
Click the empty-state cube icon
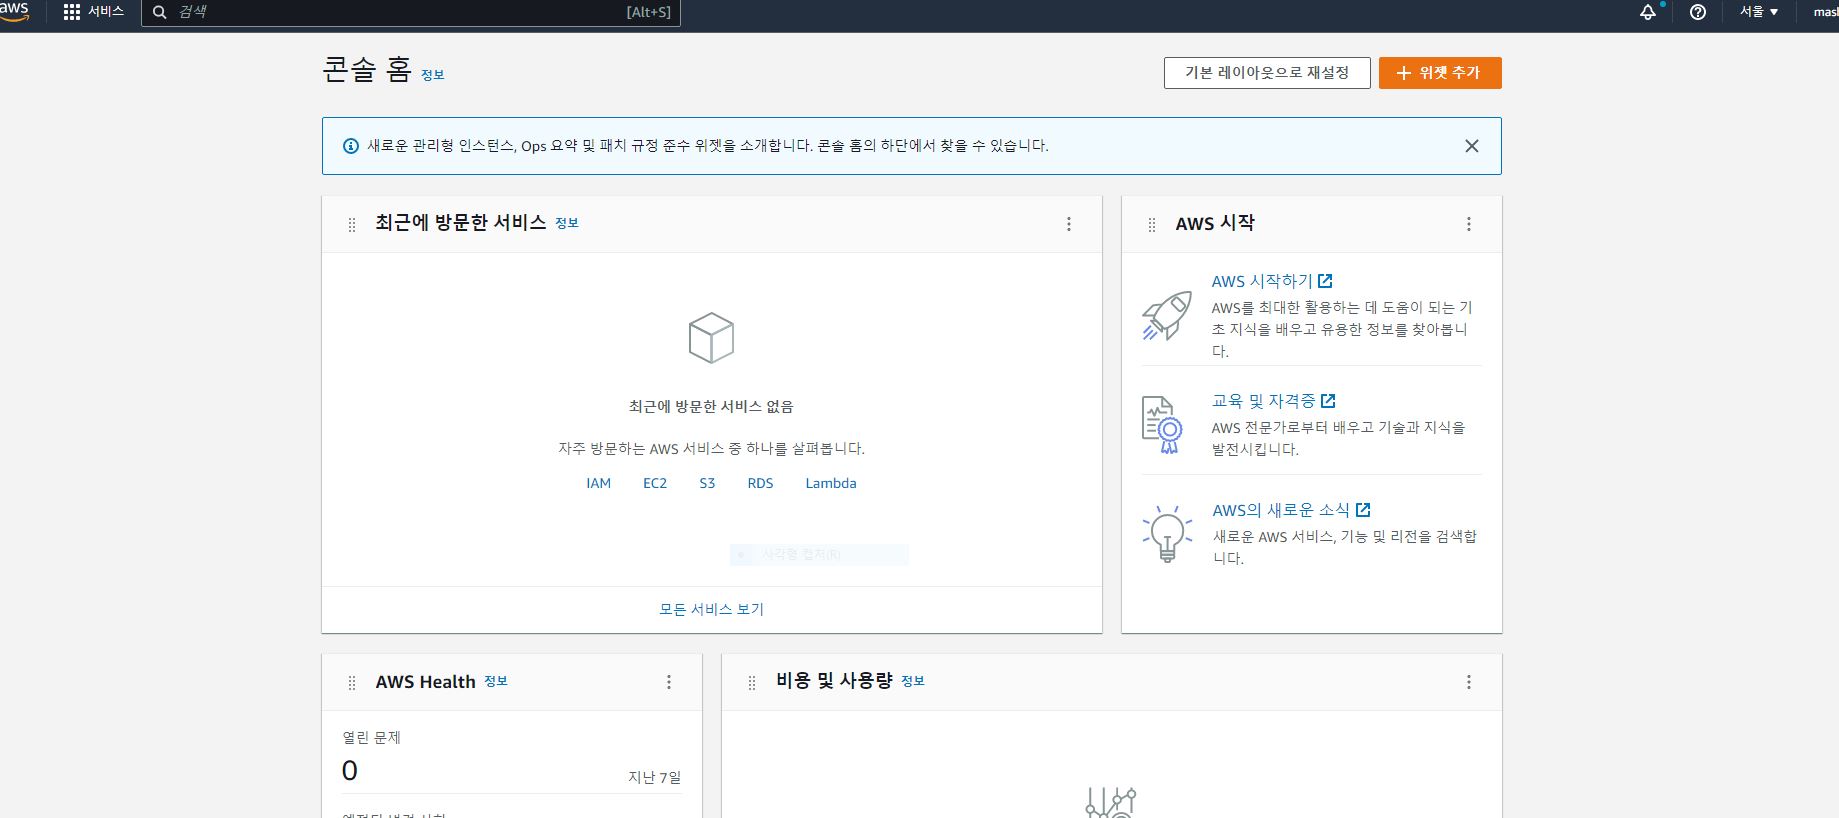point(711,338)
